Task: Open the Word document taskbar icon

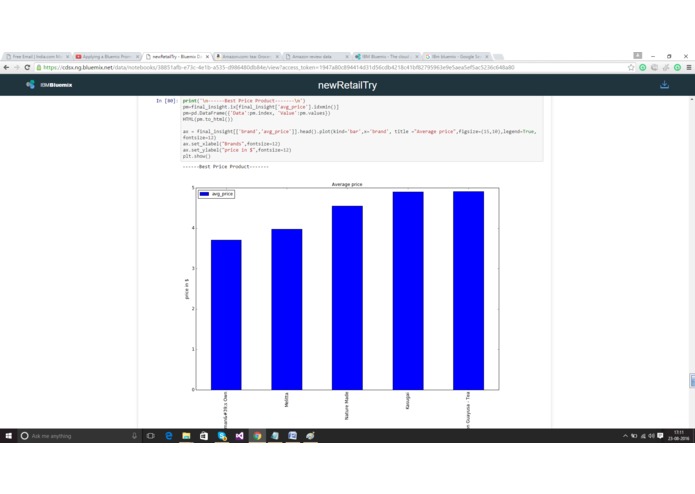Action: click(x=293, y=436)
